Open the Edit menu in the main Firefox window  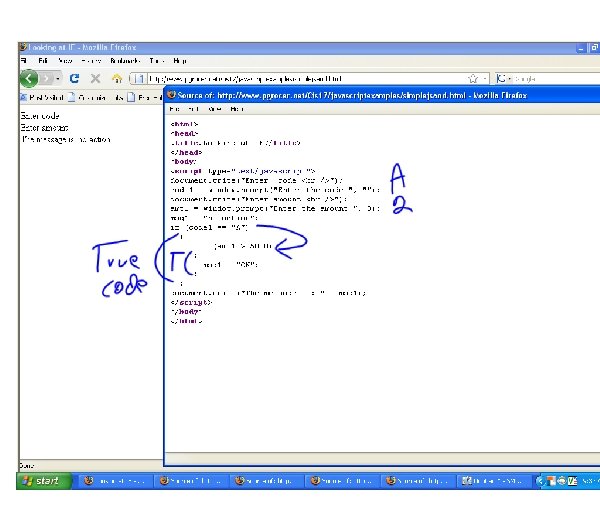(x=43, y=61)
